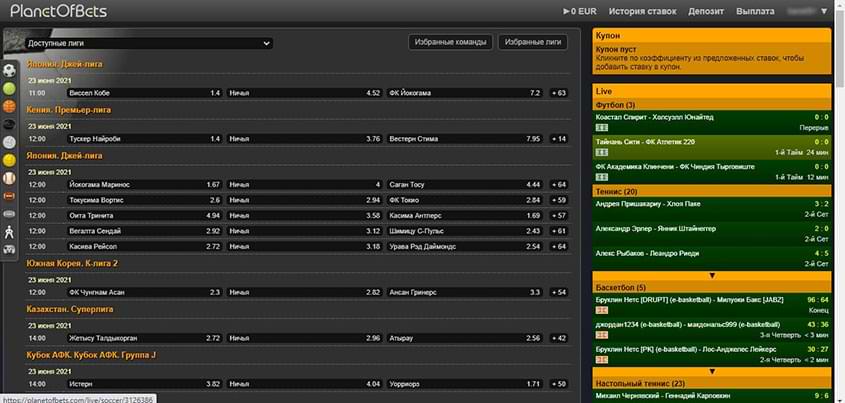Click the Избранные лиги button
The width and height of the screenshot is (845, 403).
tap(533, 42)
